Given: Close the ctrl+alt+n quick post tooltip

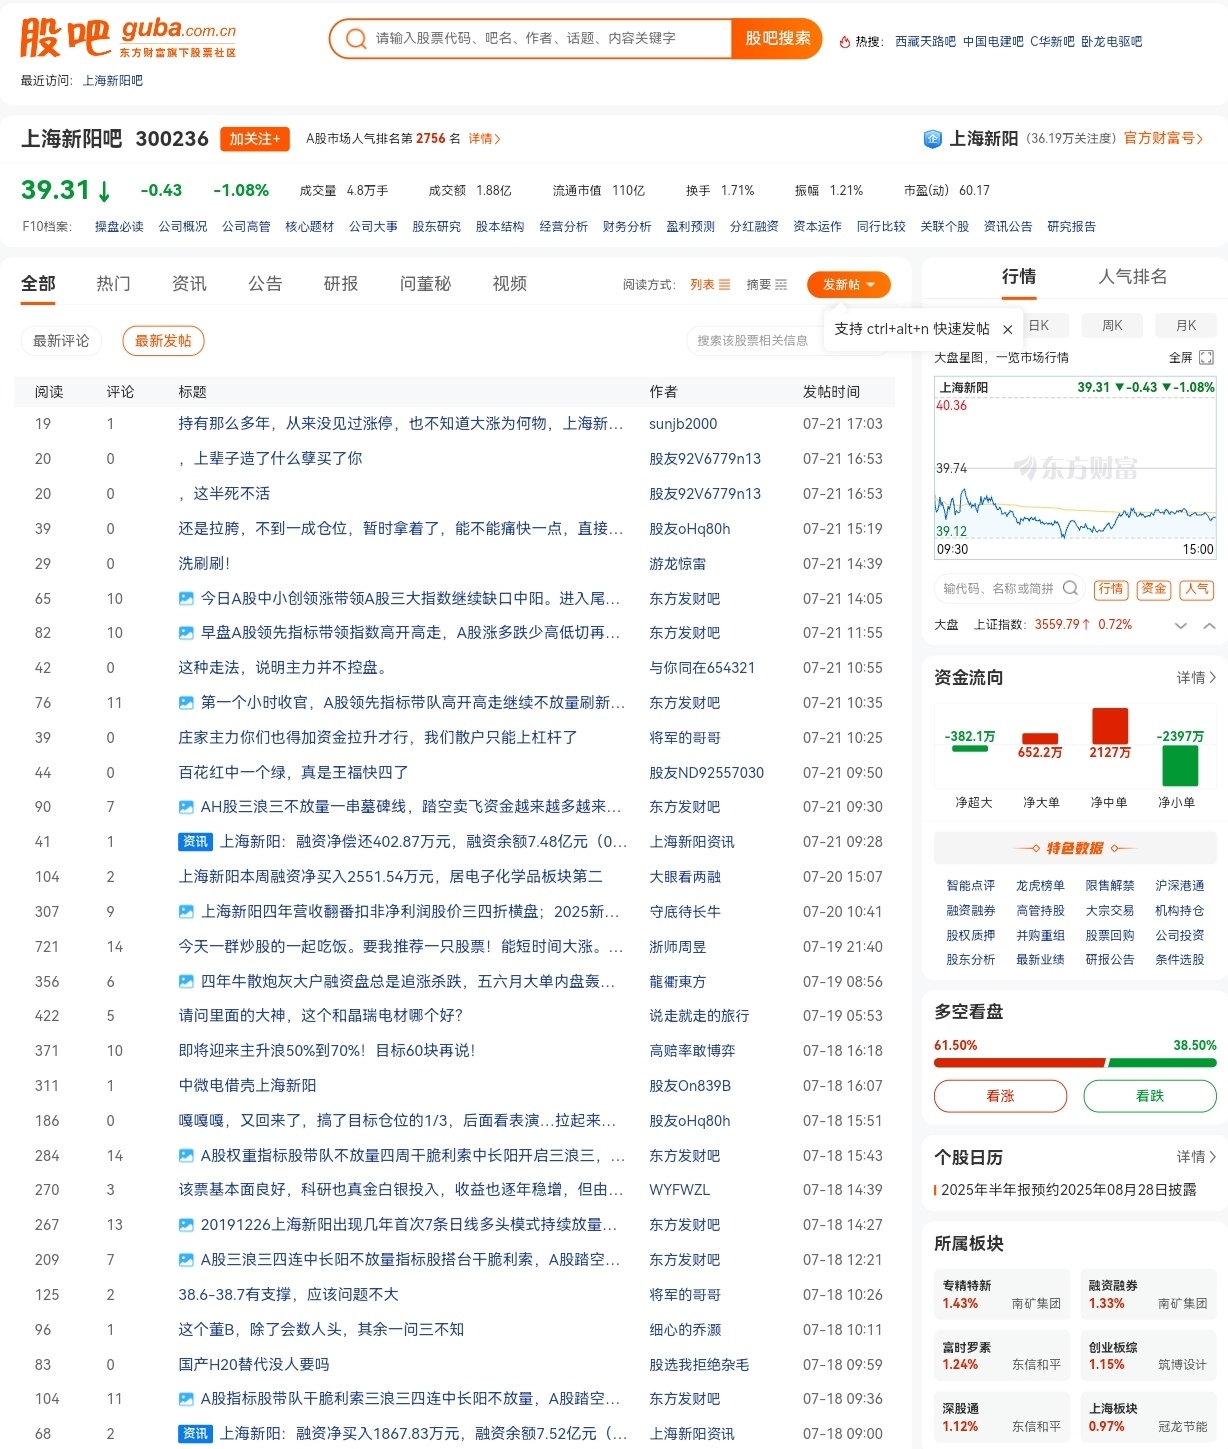Looking at the screenshot, I should (1008, 329).
